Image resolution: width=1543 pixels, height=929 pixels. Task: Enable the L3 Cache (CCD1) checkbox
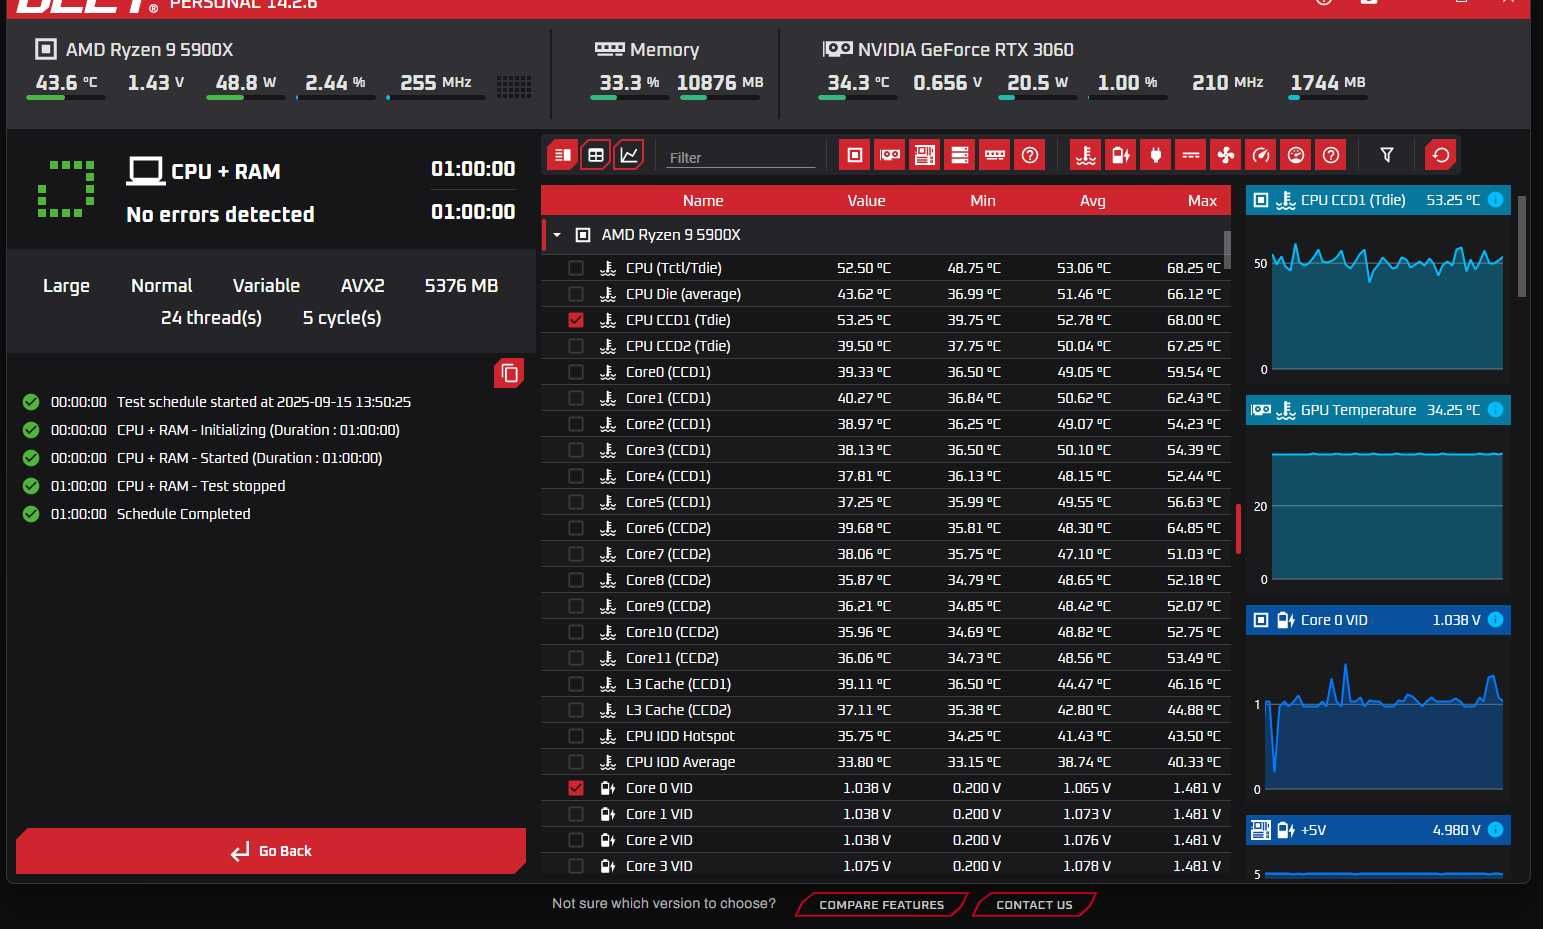575,684
